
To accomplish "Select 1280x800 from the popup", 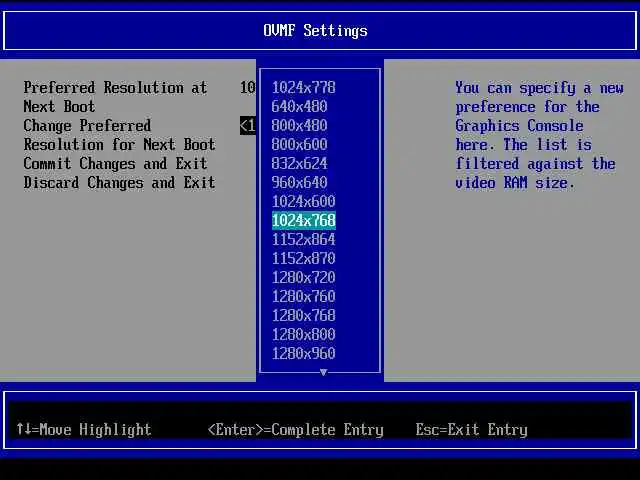I will pyautogui.click(x=303, y=334).
